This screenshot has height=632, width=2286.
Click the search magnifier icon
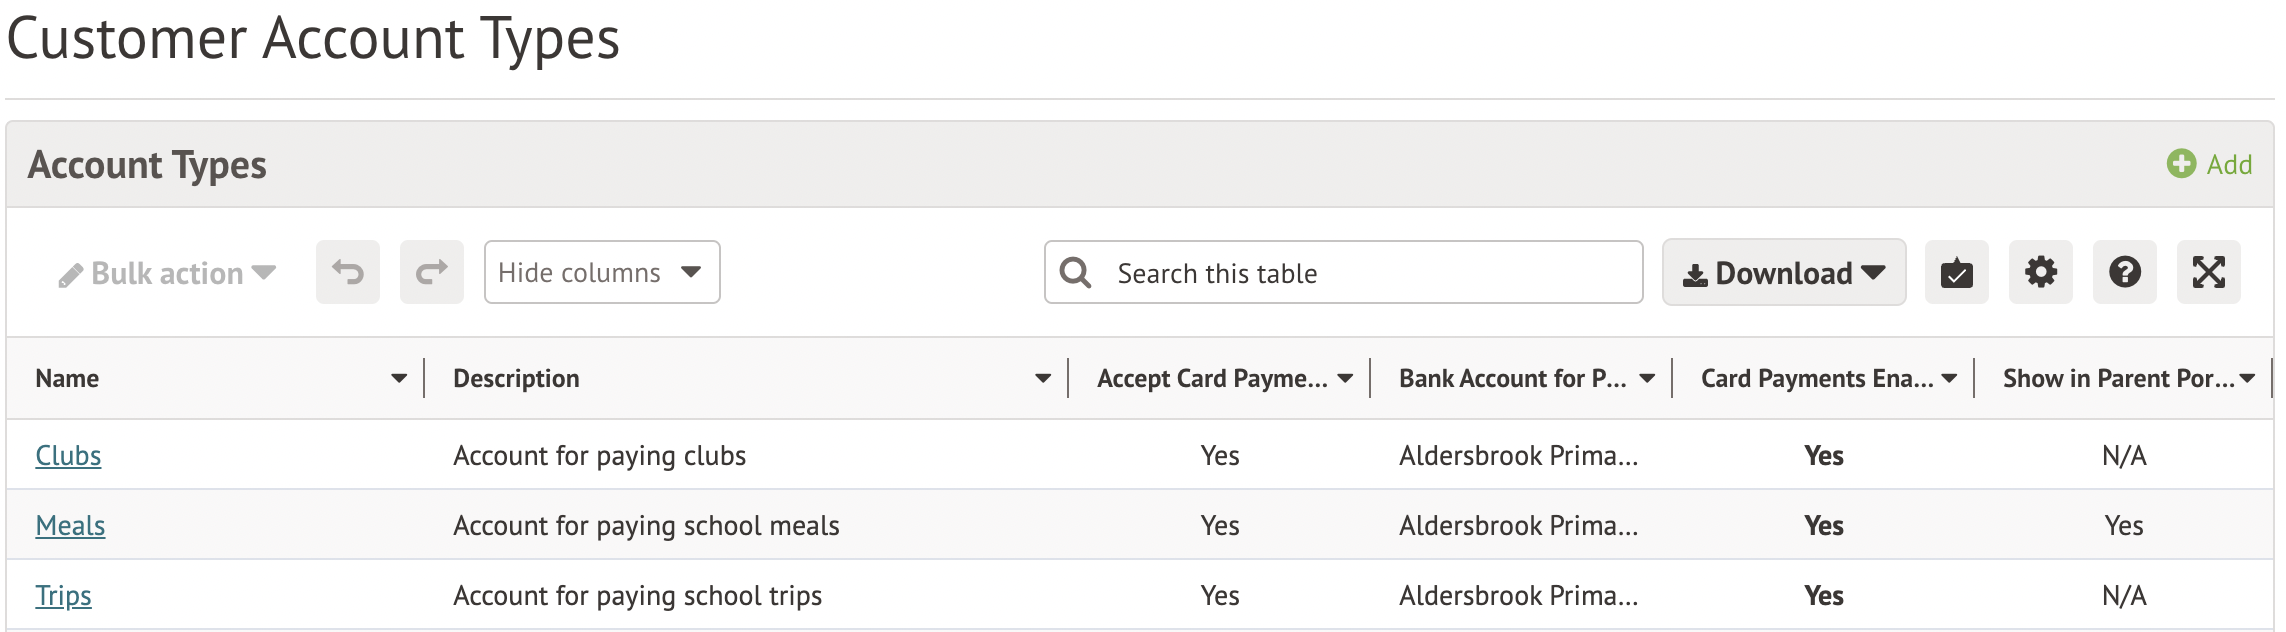tap(1076, 273)
